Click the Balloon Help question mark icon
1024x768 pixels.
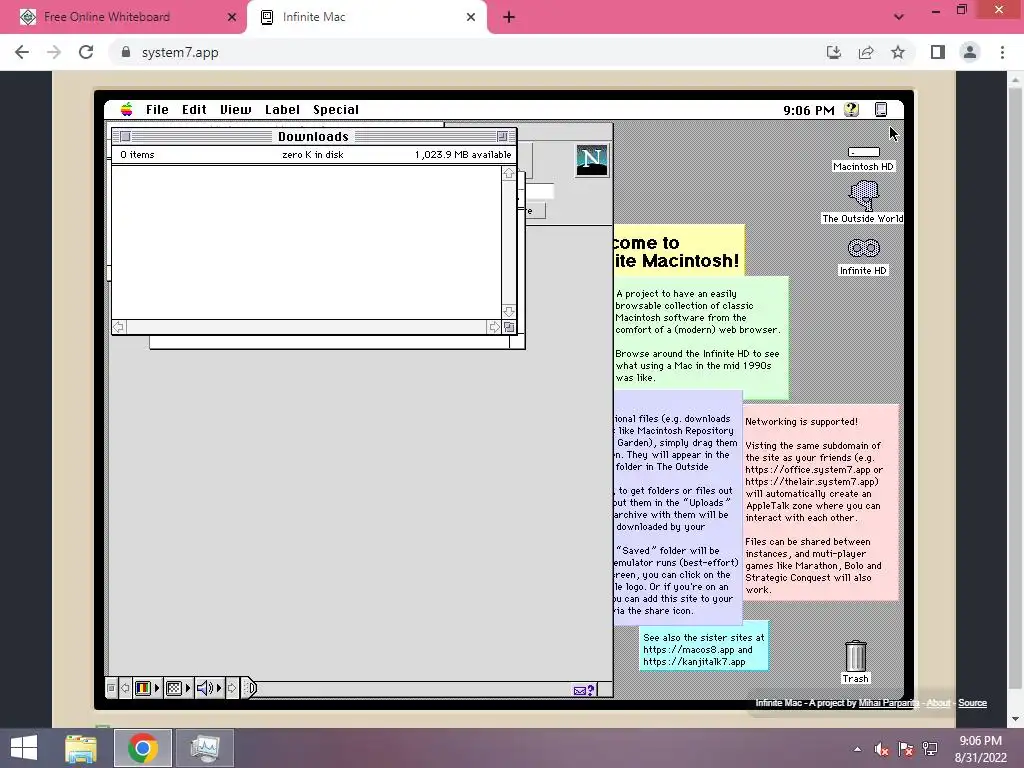852,110
